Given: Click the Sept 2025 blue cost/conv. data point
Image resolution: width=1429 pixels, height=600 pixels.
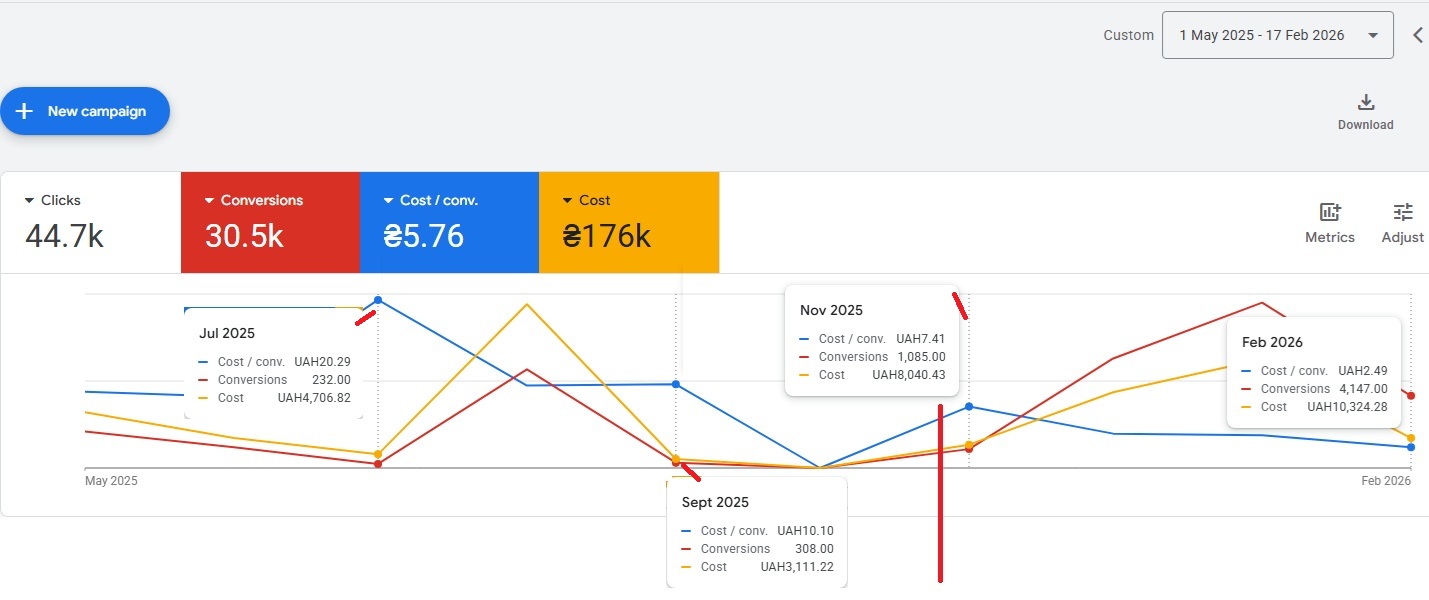Looking at the screenshot, I should 676,384.
